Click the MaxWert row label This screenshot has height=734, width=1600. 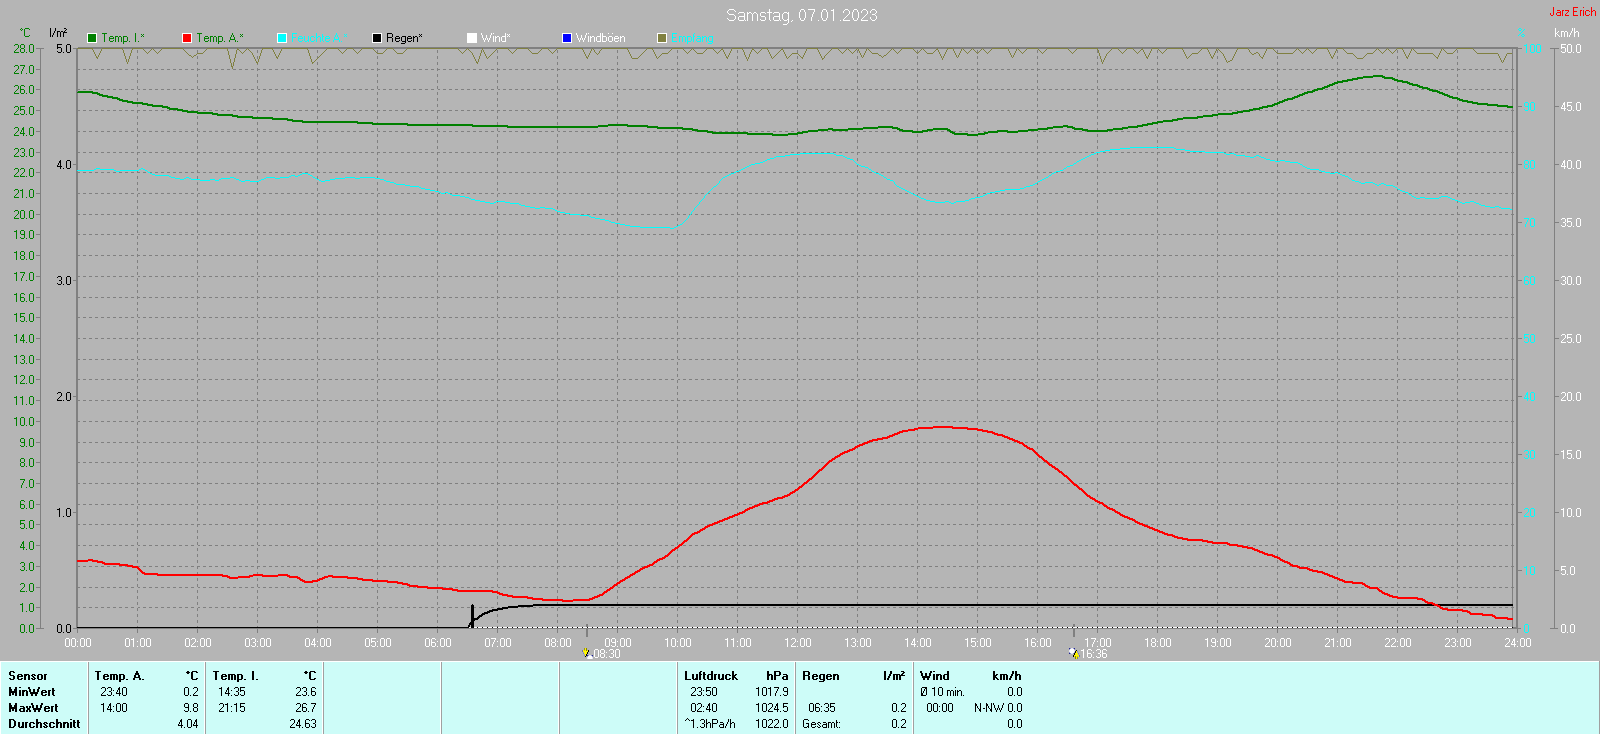coord(33,708)
